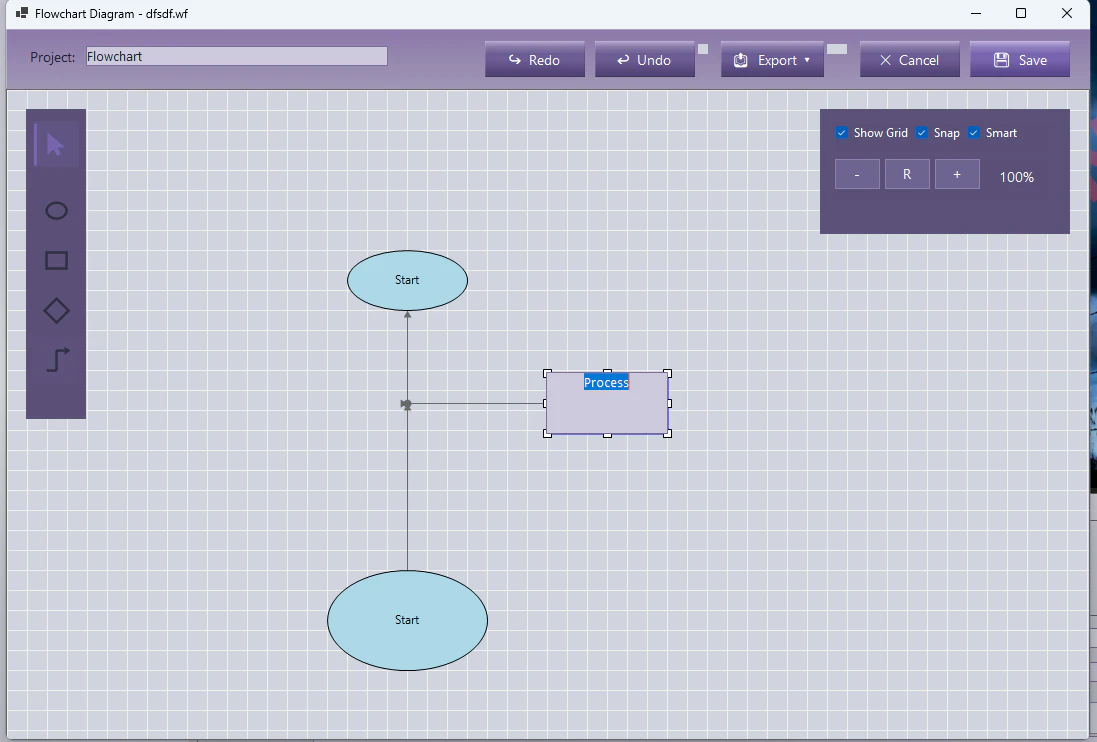This screenshot has width=1097, height=742.
Task: Select the diamond decision shape tool
Action: (x=56, y=311)
